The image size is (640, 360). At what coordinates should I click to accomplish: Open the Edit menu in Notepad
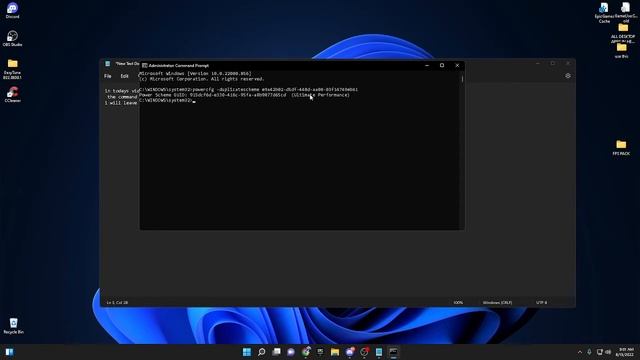coord(124,76)
